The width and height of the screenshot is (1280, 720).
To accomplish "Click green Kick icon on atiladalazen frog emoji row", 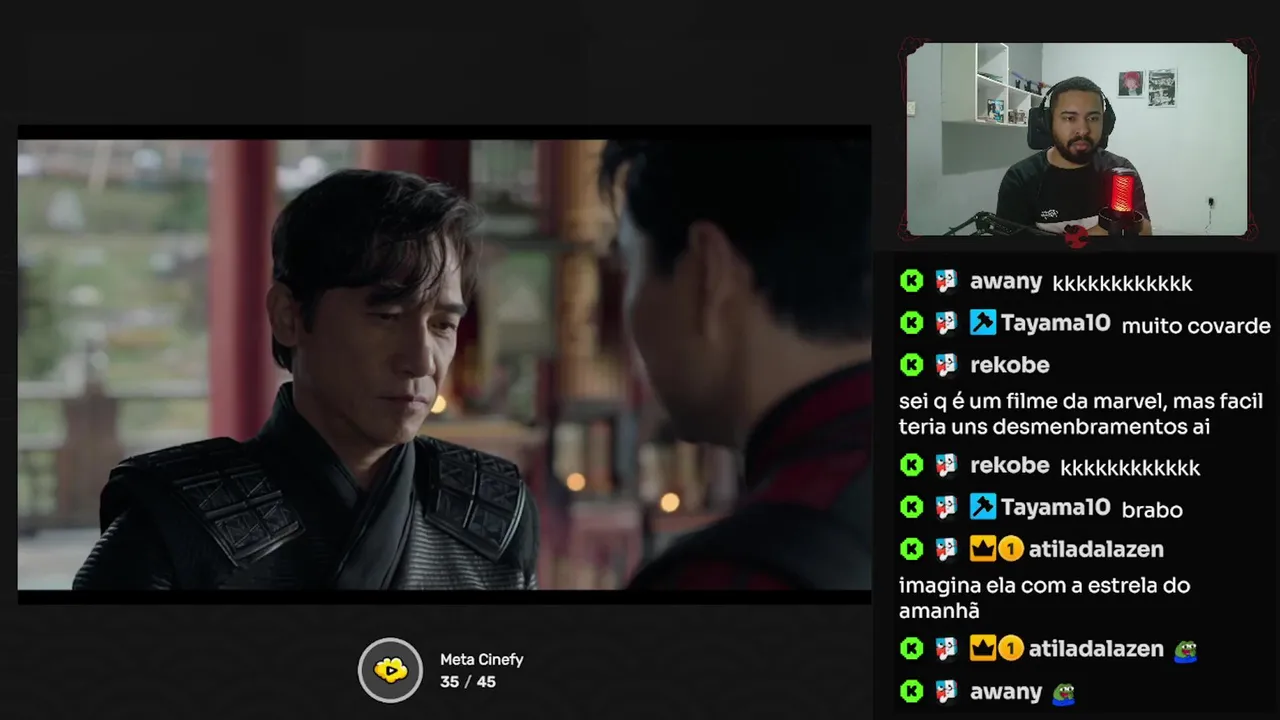I will pos(911,649).
